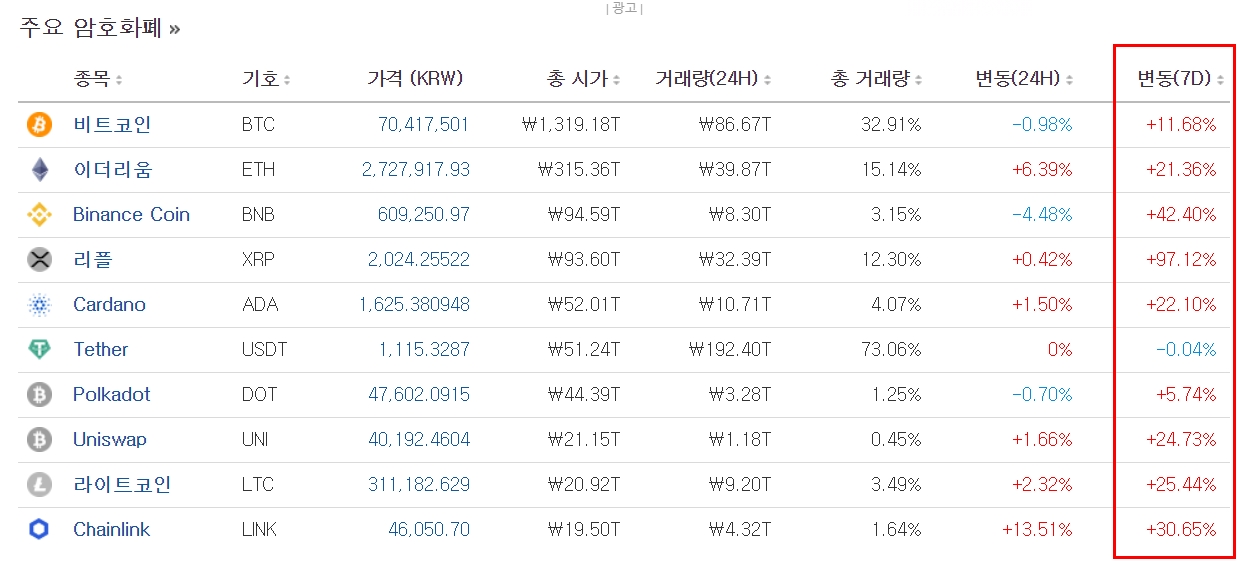This screenshot has width=1238, height=565.
Task: Click the Cardano dotted icon
Action: point(39,305)
